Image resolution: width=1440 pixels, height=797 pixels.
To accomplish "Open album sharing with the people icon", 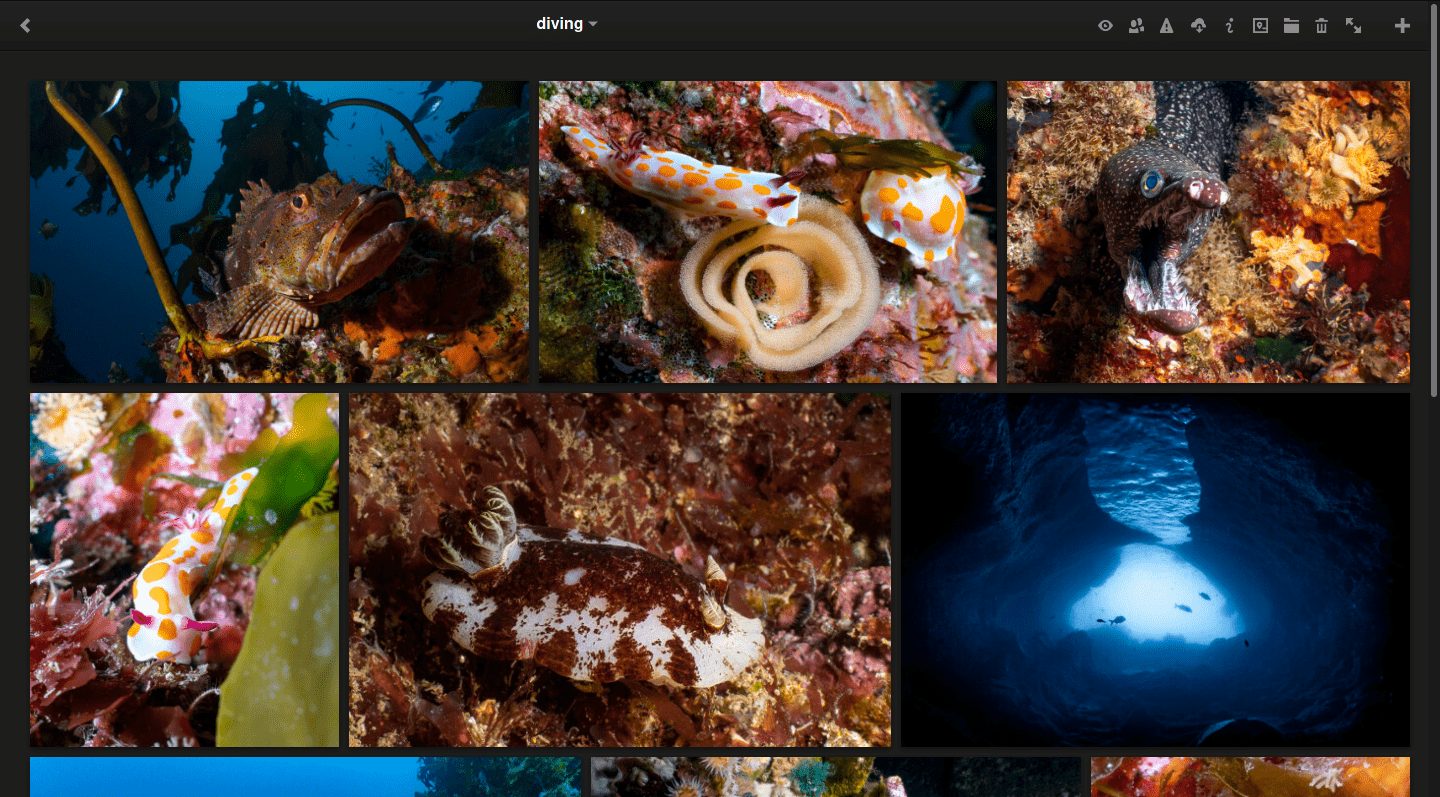I will 1136,26.
